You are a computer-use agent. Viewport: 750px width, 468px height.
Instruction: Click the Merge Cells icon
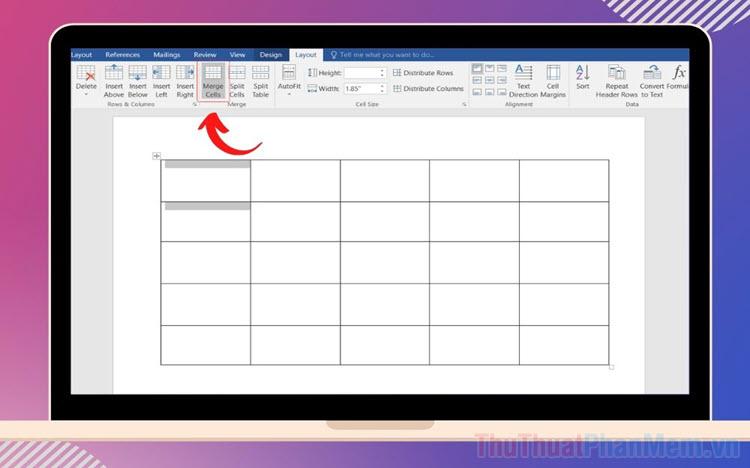click(x=213, y=81)
